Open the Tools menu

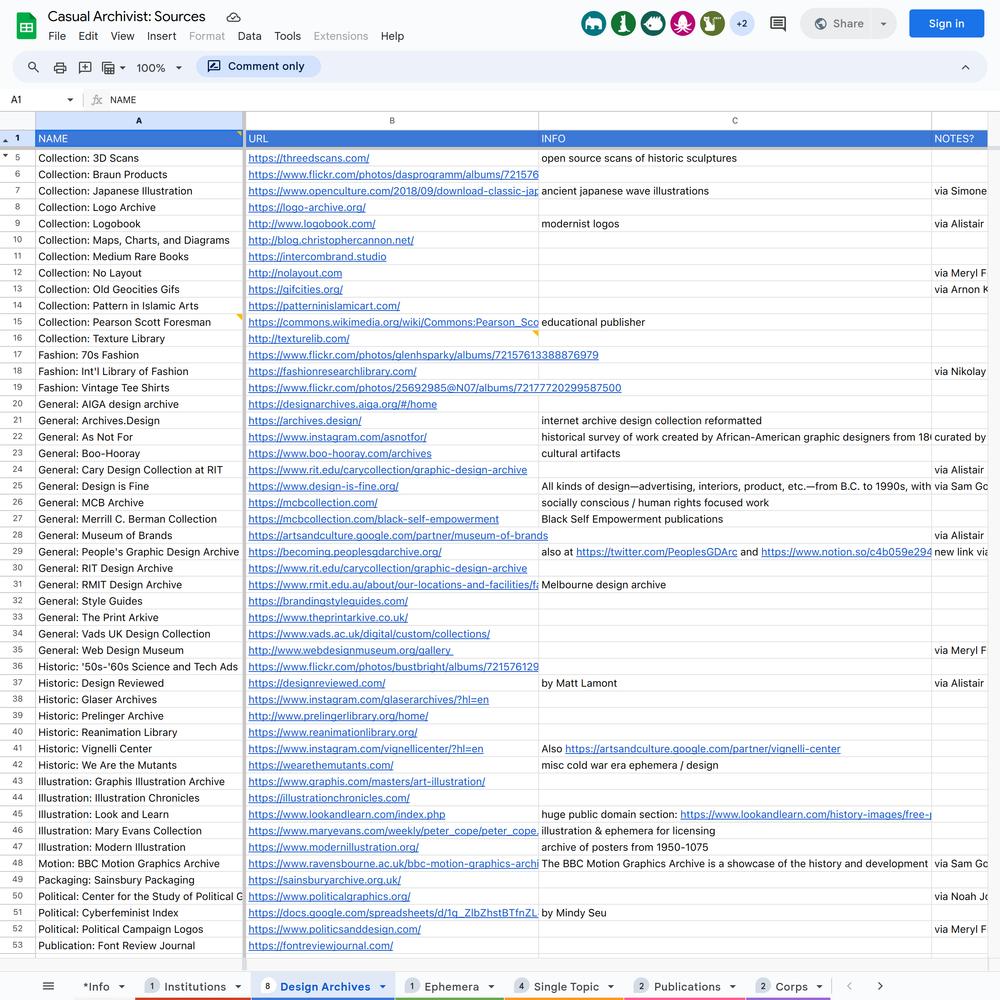click(288, 36)
